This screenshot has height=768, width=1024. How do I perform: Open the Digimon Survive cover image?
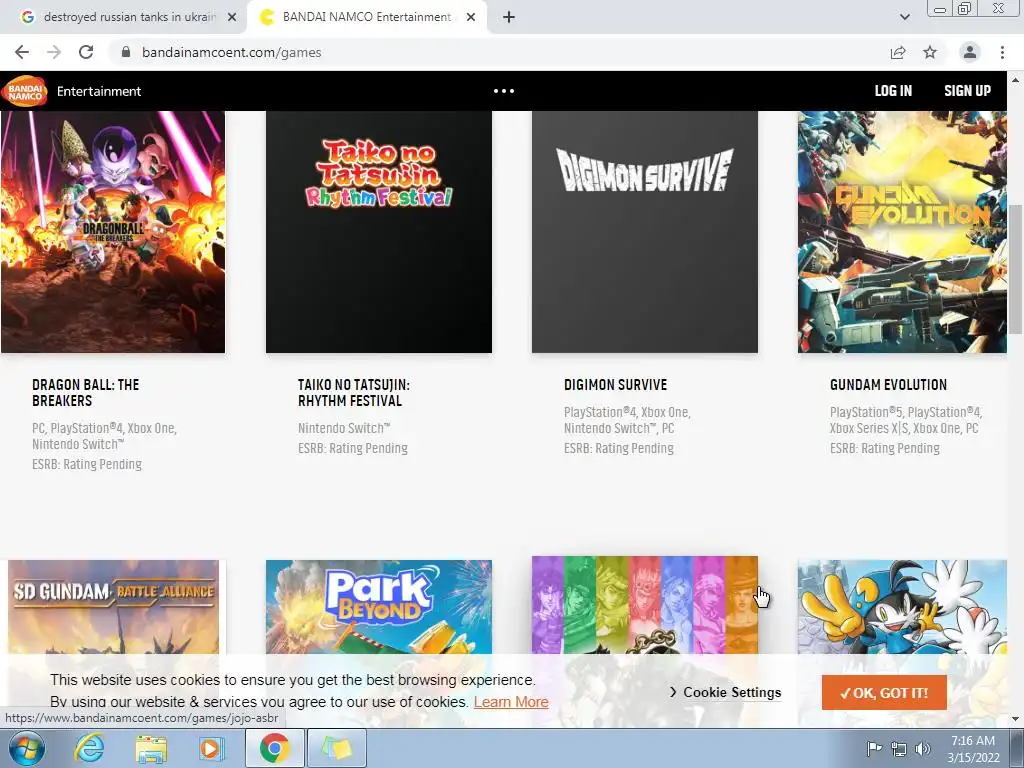coord(645,232)
